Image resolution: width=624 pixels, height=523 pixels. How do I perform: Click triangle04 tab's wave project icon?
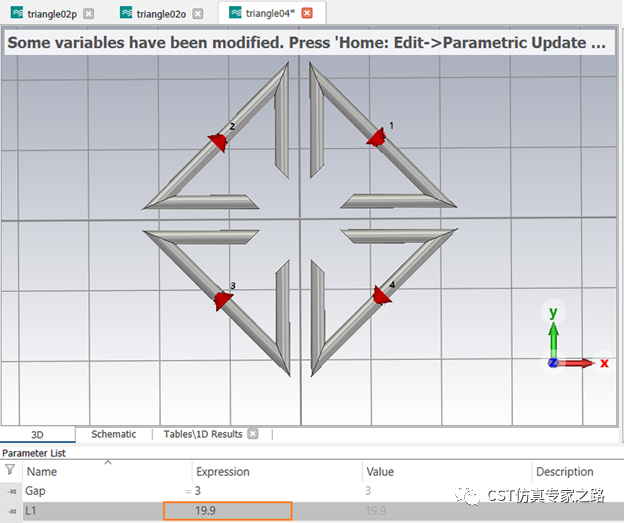(235, 13)
